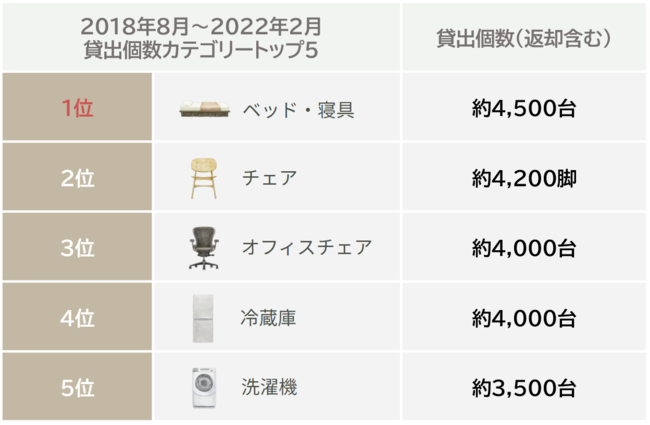The width and height of the screenshot is (650, 425).
Task: Click the bed and bedding icon
Action: (204, 109)
